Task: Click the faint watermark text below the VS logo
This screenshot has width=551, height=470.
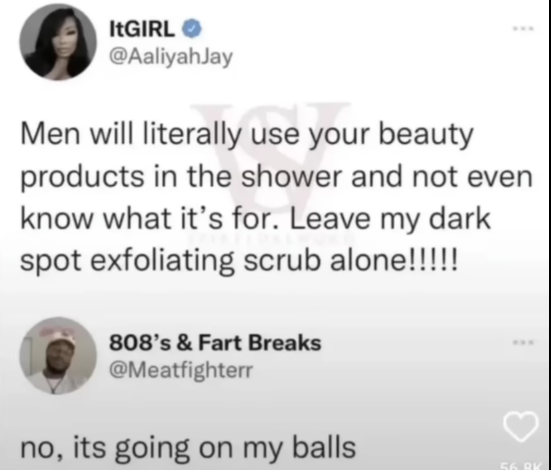Action: pyautogui.click(x=271, y=239)
